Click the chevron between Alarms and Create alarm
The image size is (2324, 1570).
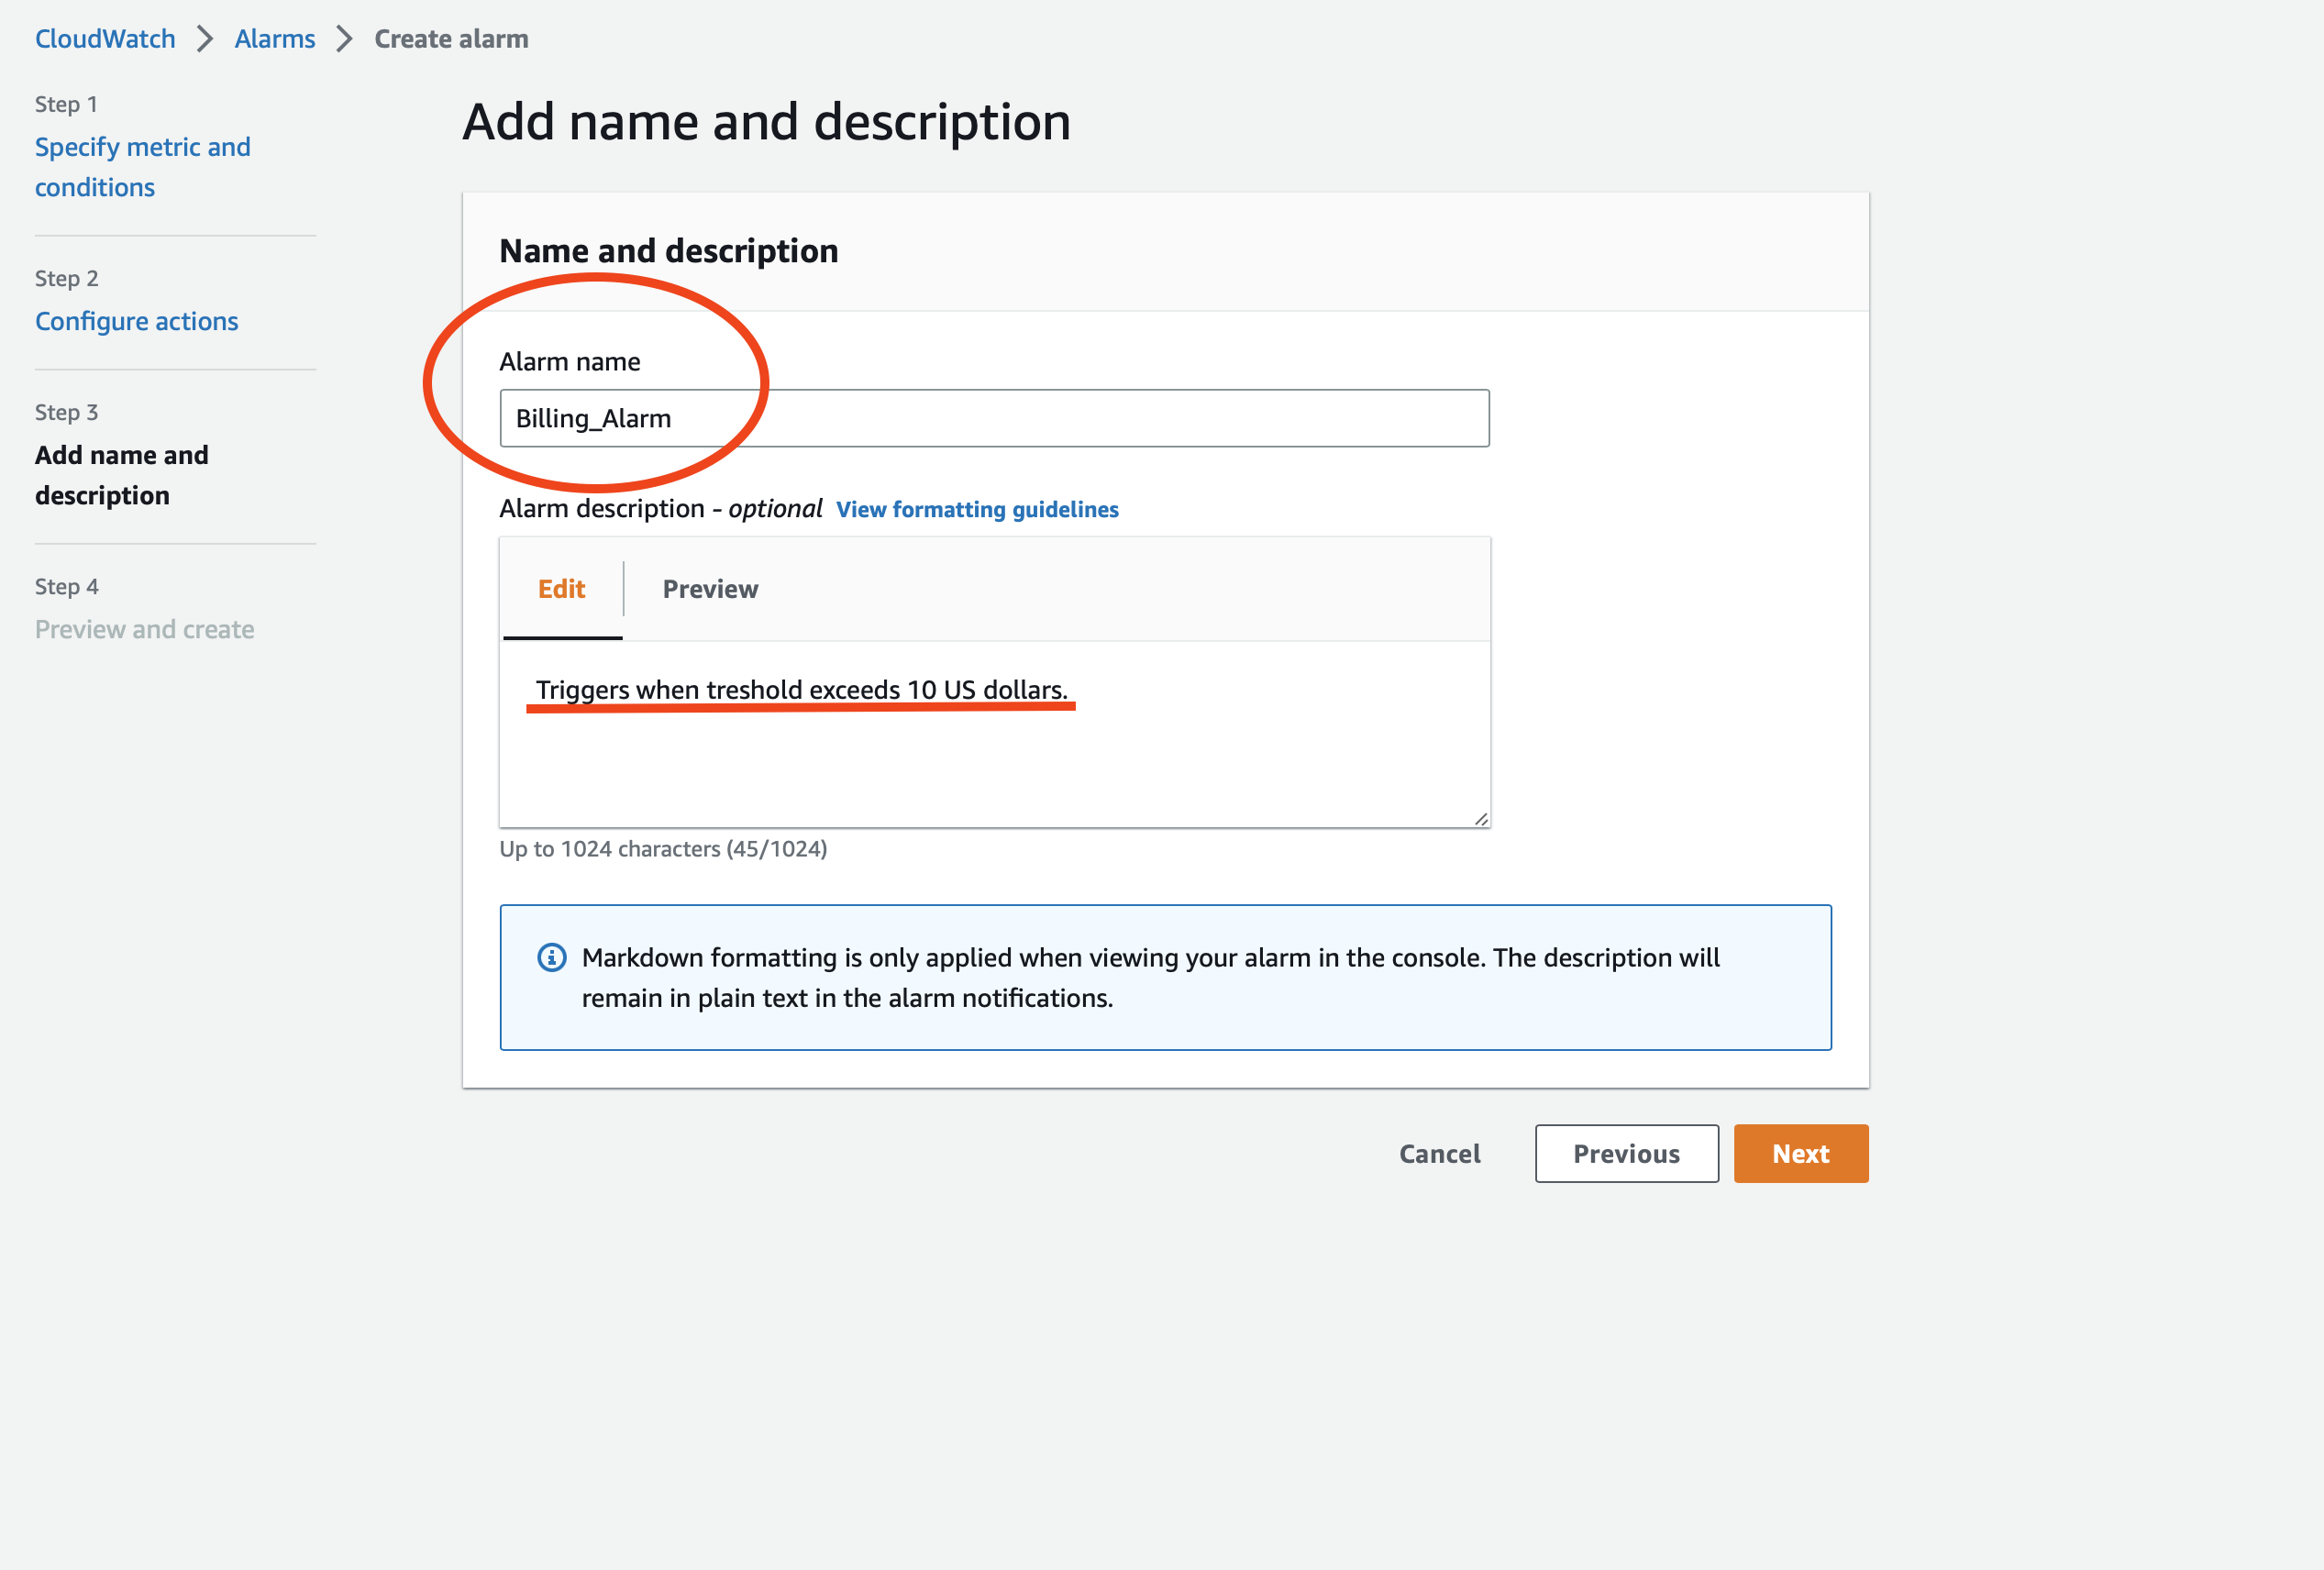(x=343, y=38)
